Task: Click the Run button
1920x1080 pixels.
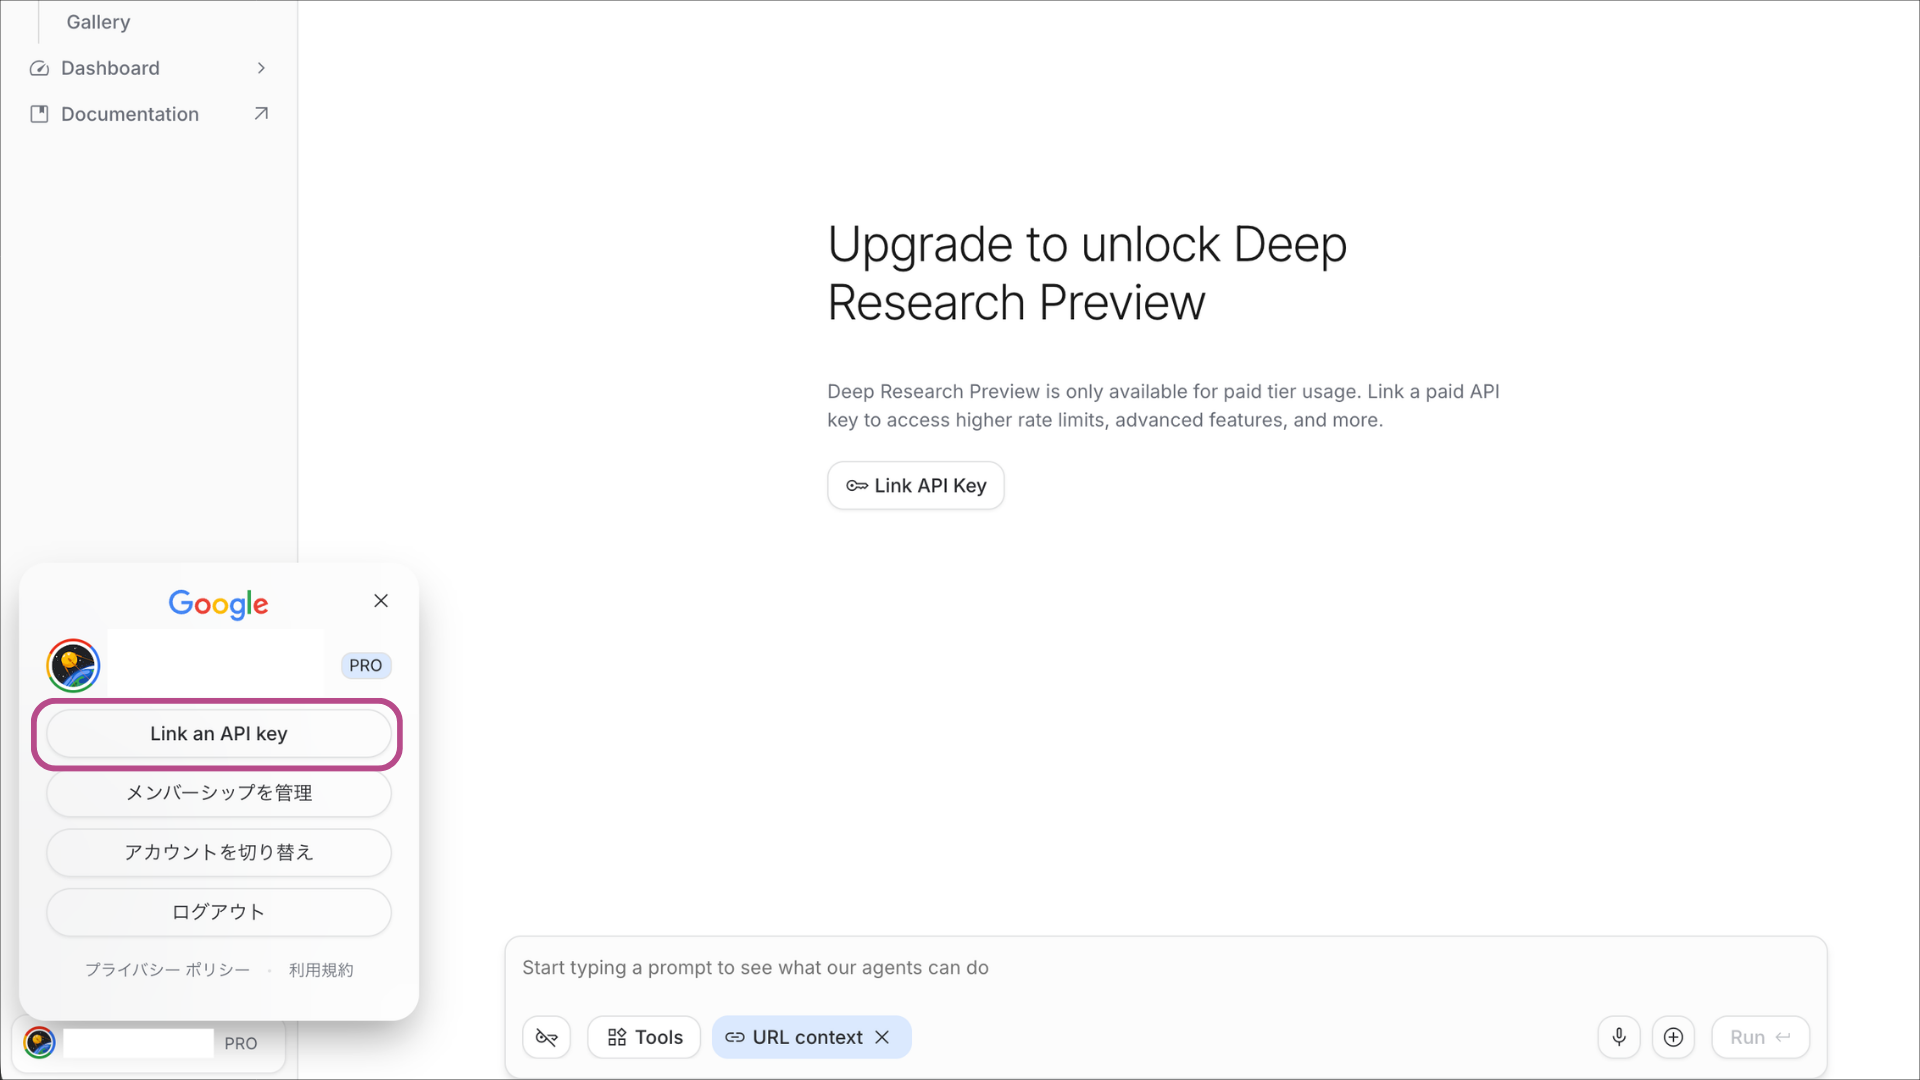Action: [1760, 1038]
